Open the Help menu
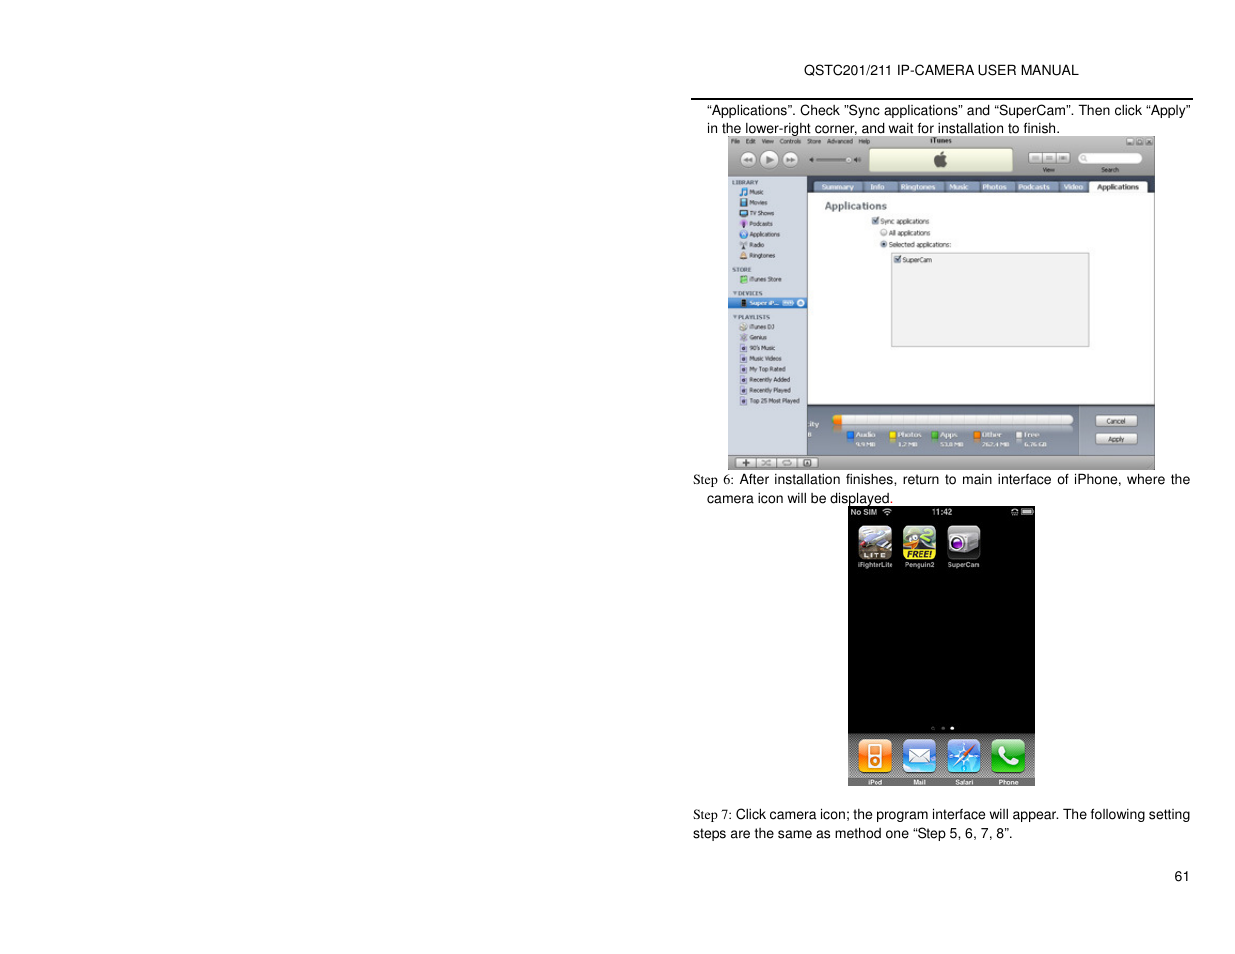The image size is (1235, 954). pos(864,141)
